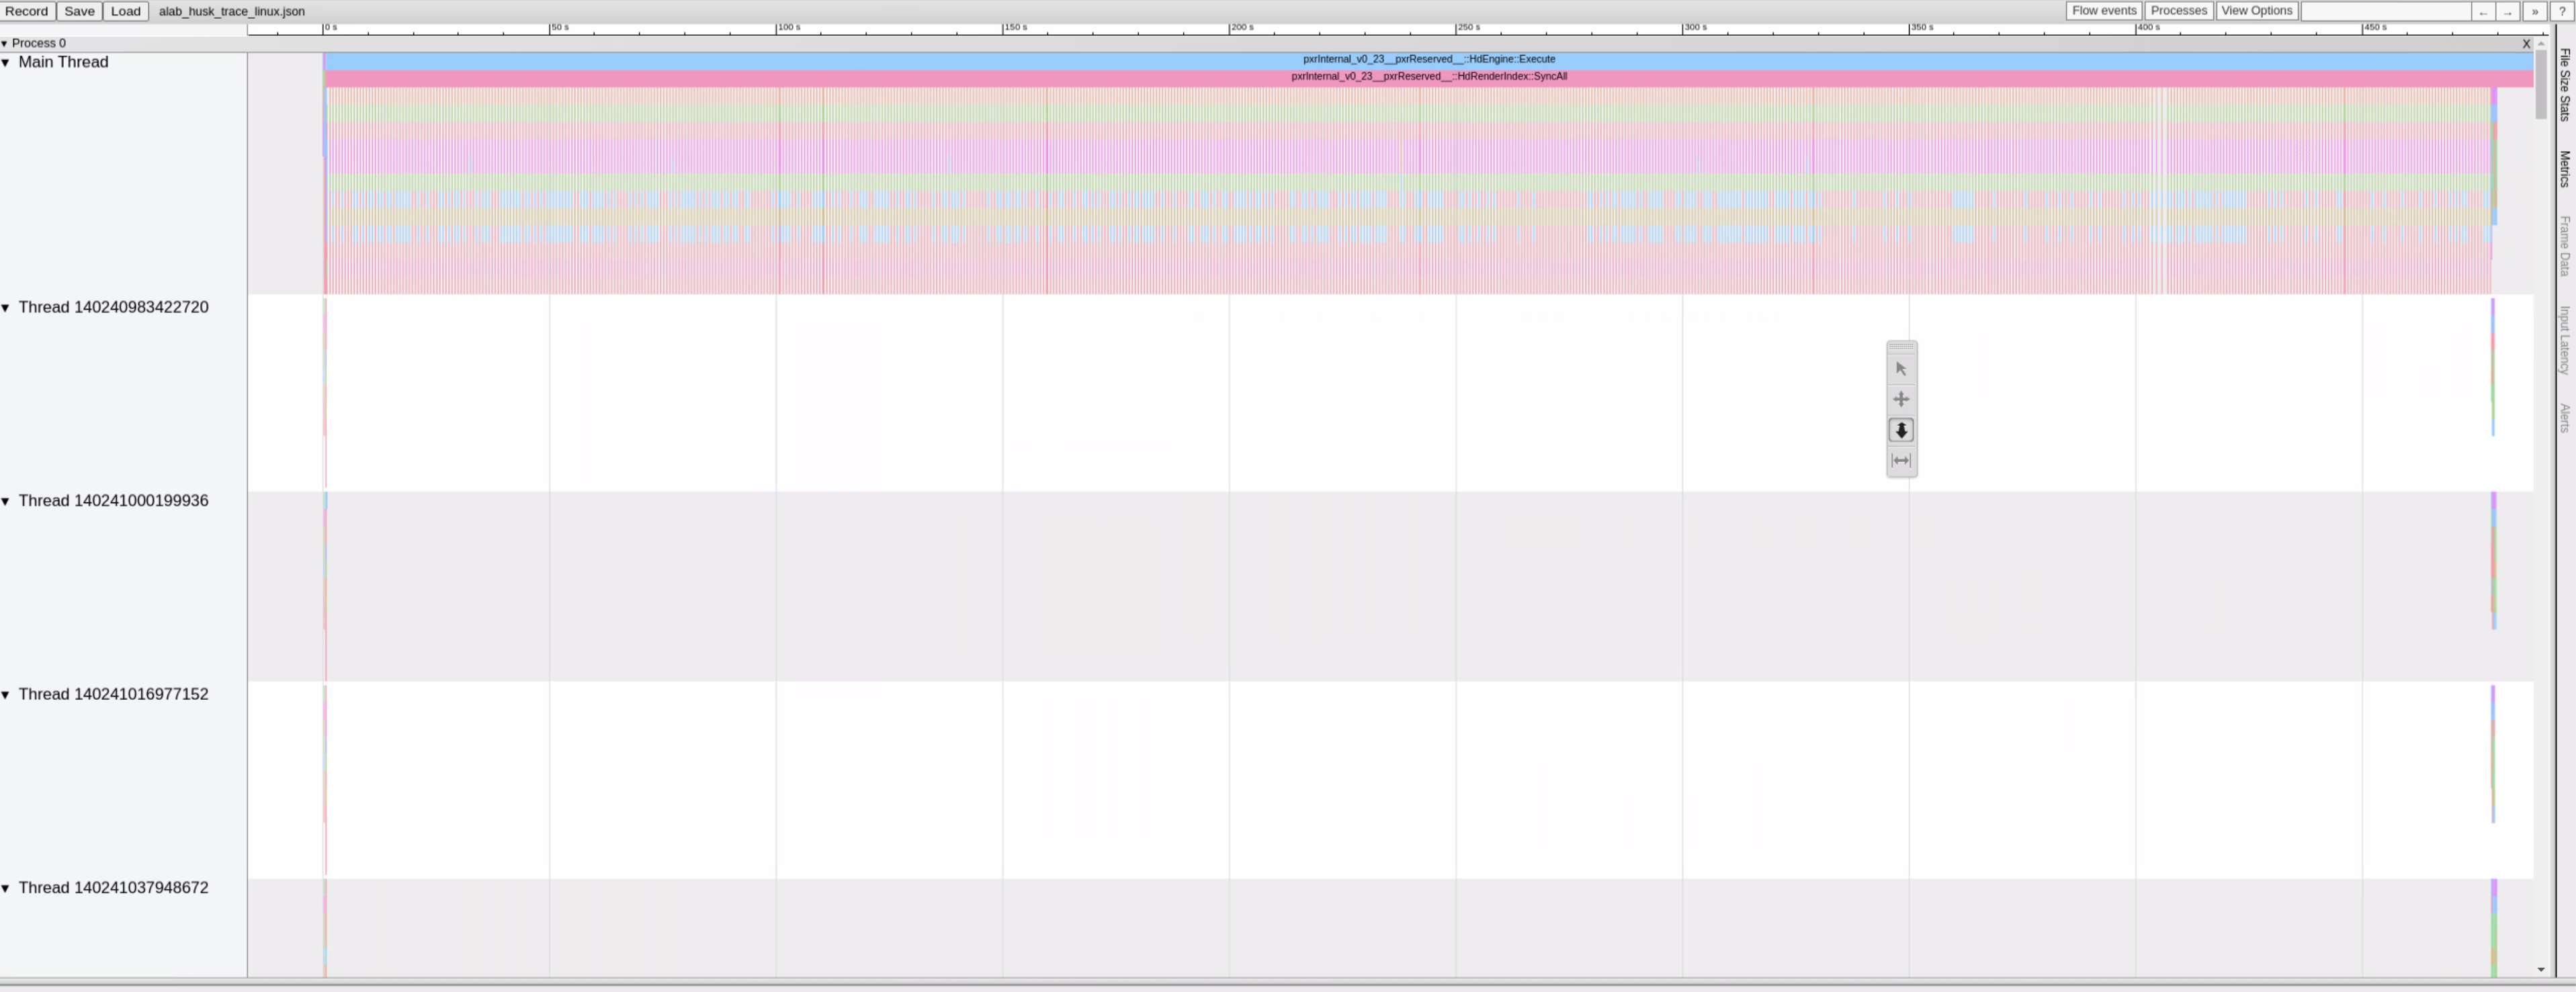Click the double chevron console toggle button

coord(2534,11)
